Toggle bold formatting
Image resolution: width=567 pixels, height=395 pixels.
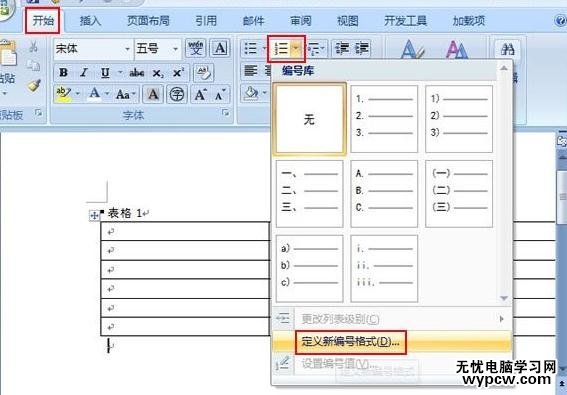pos(63,73)
